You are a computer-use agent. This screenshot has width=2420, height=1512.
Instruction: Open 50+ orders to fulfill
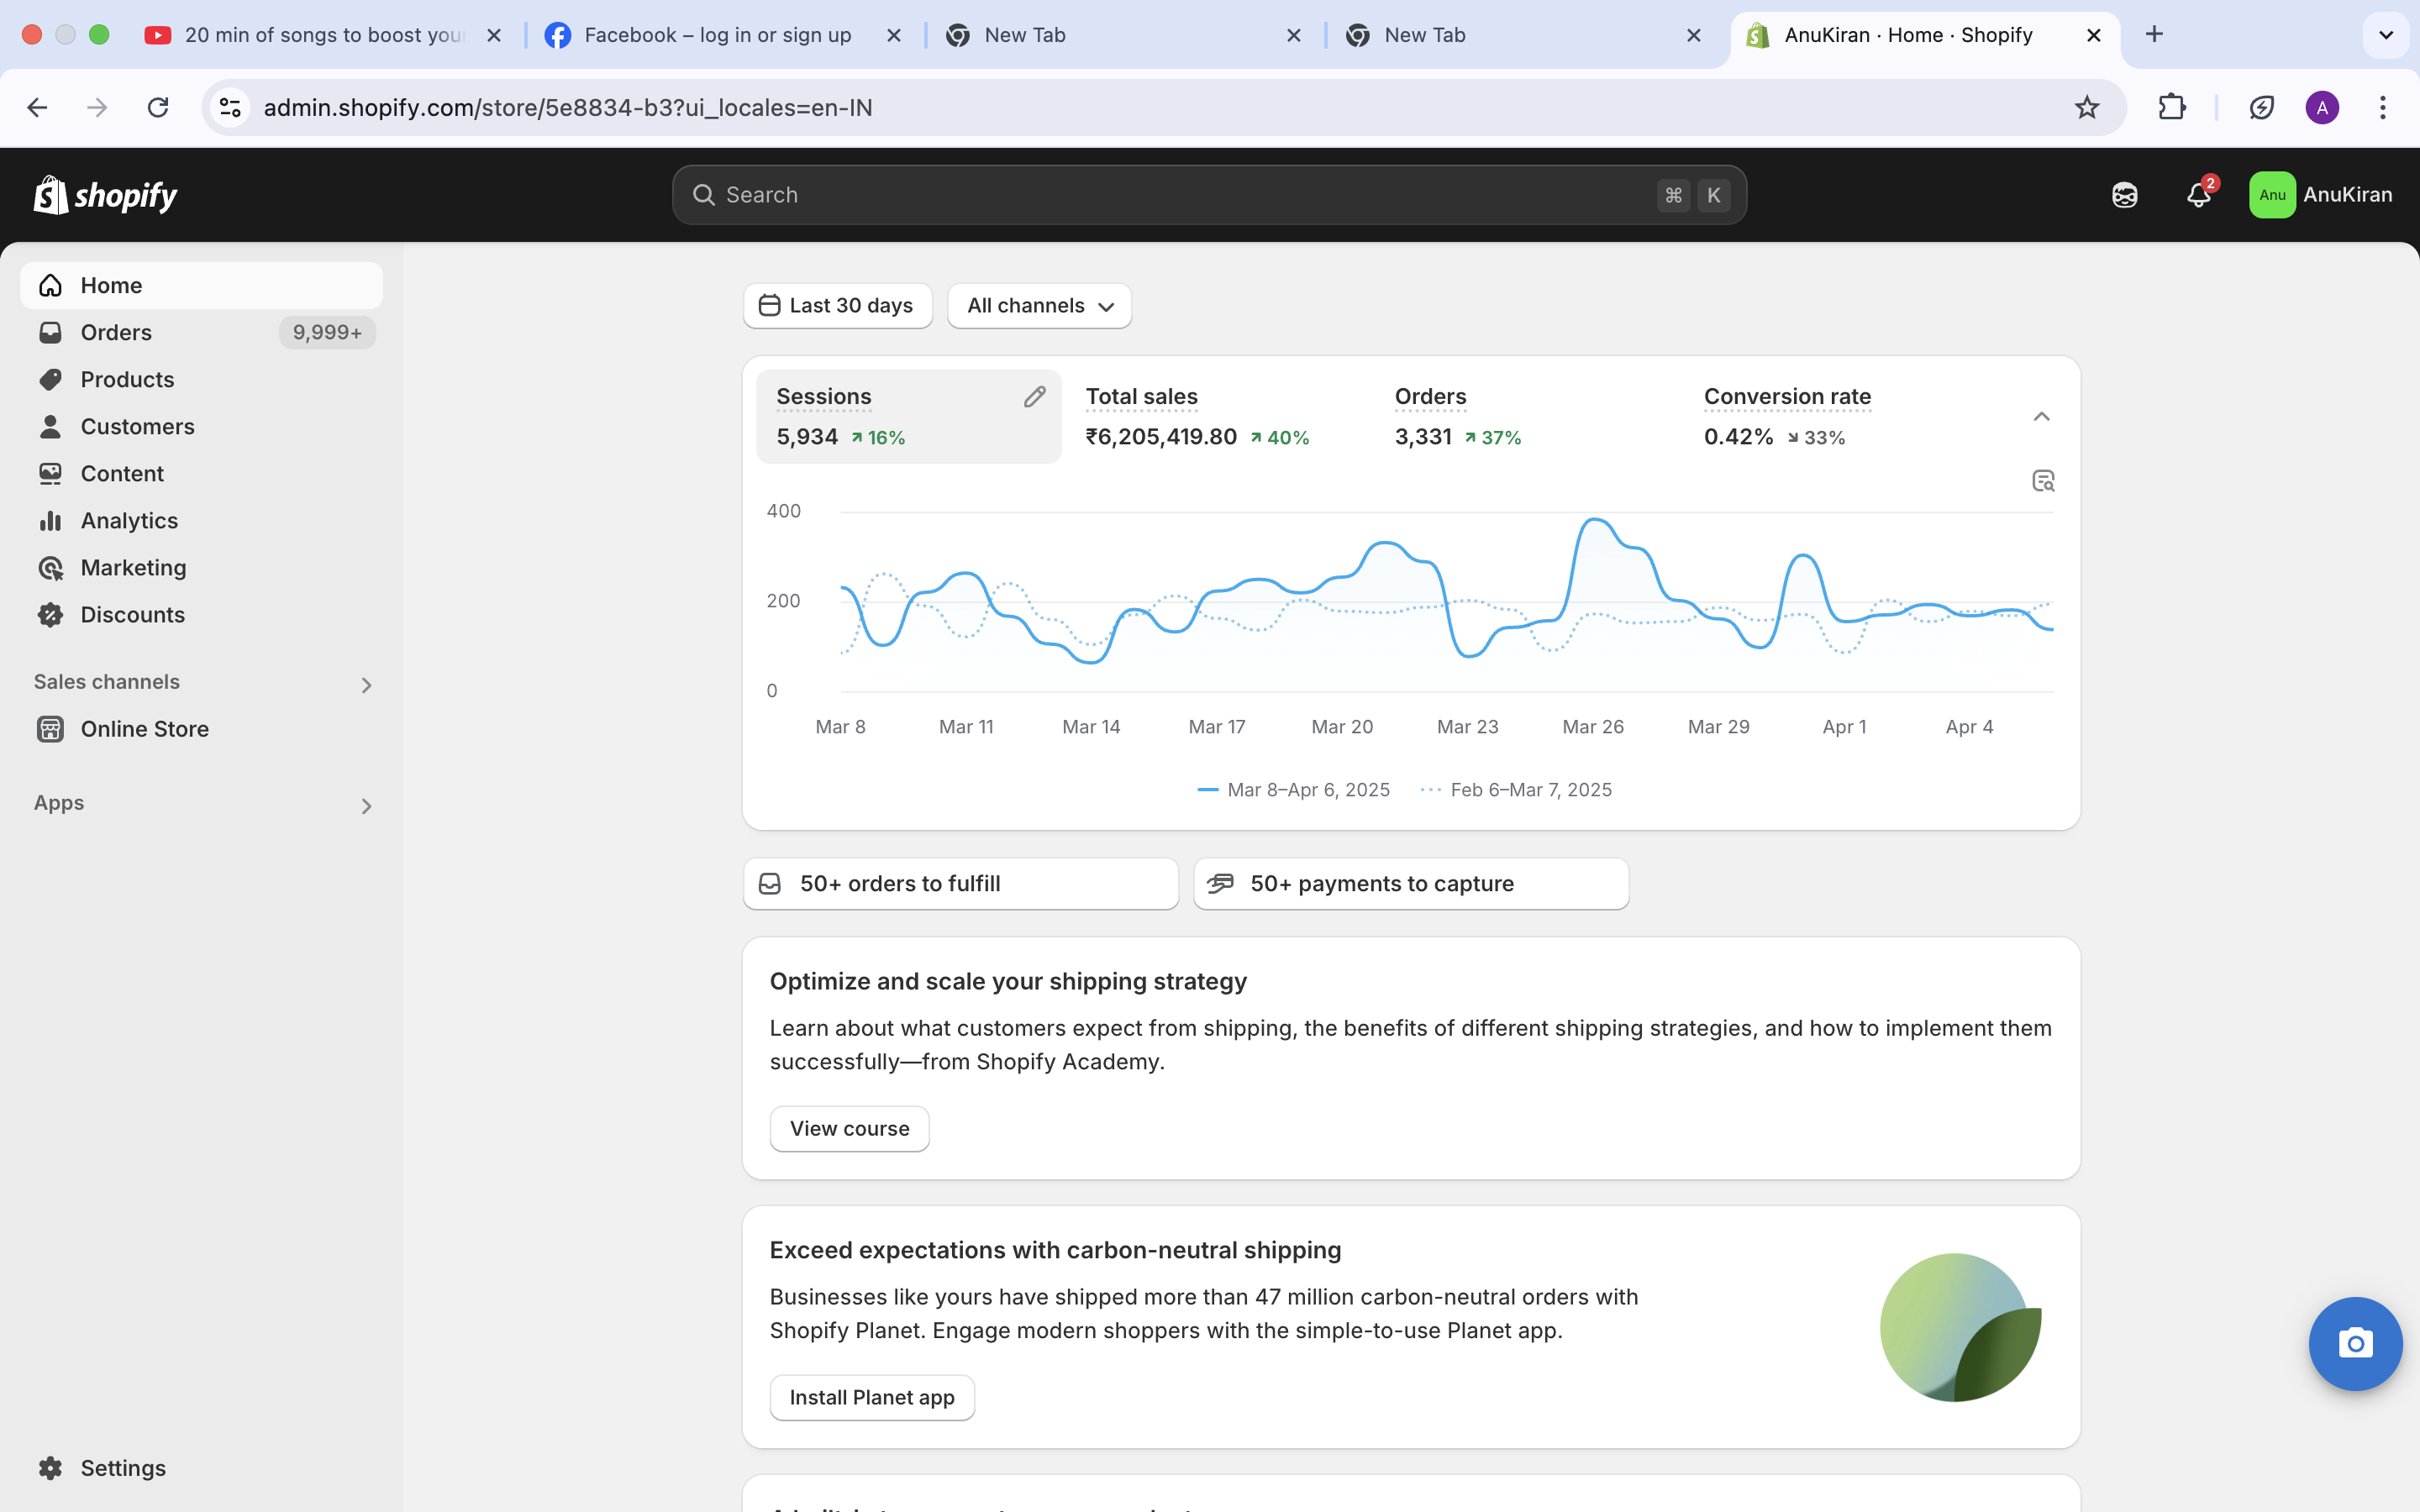(959, 883)
